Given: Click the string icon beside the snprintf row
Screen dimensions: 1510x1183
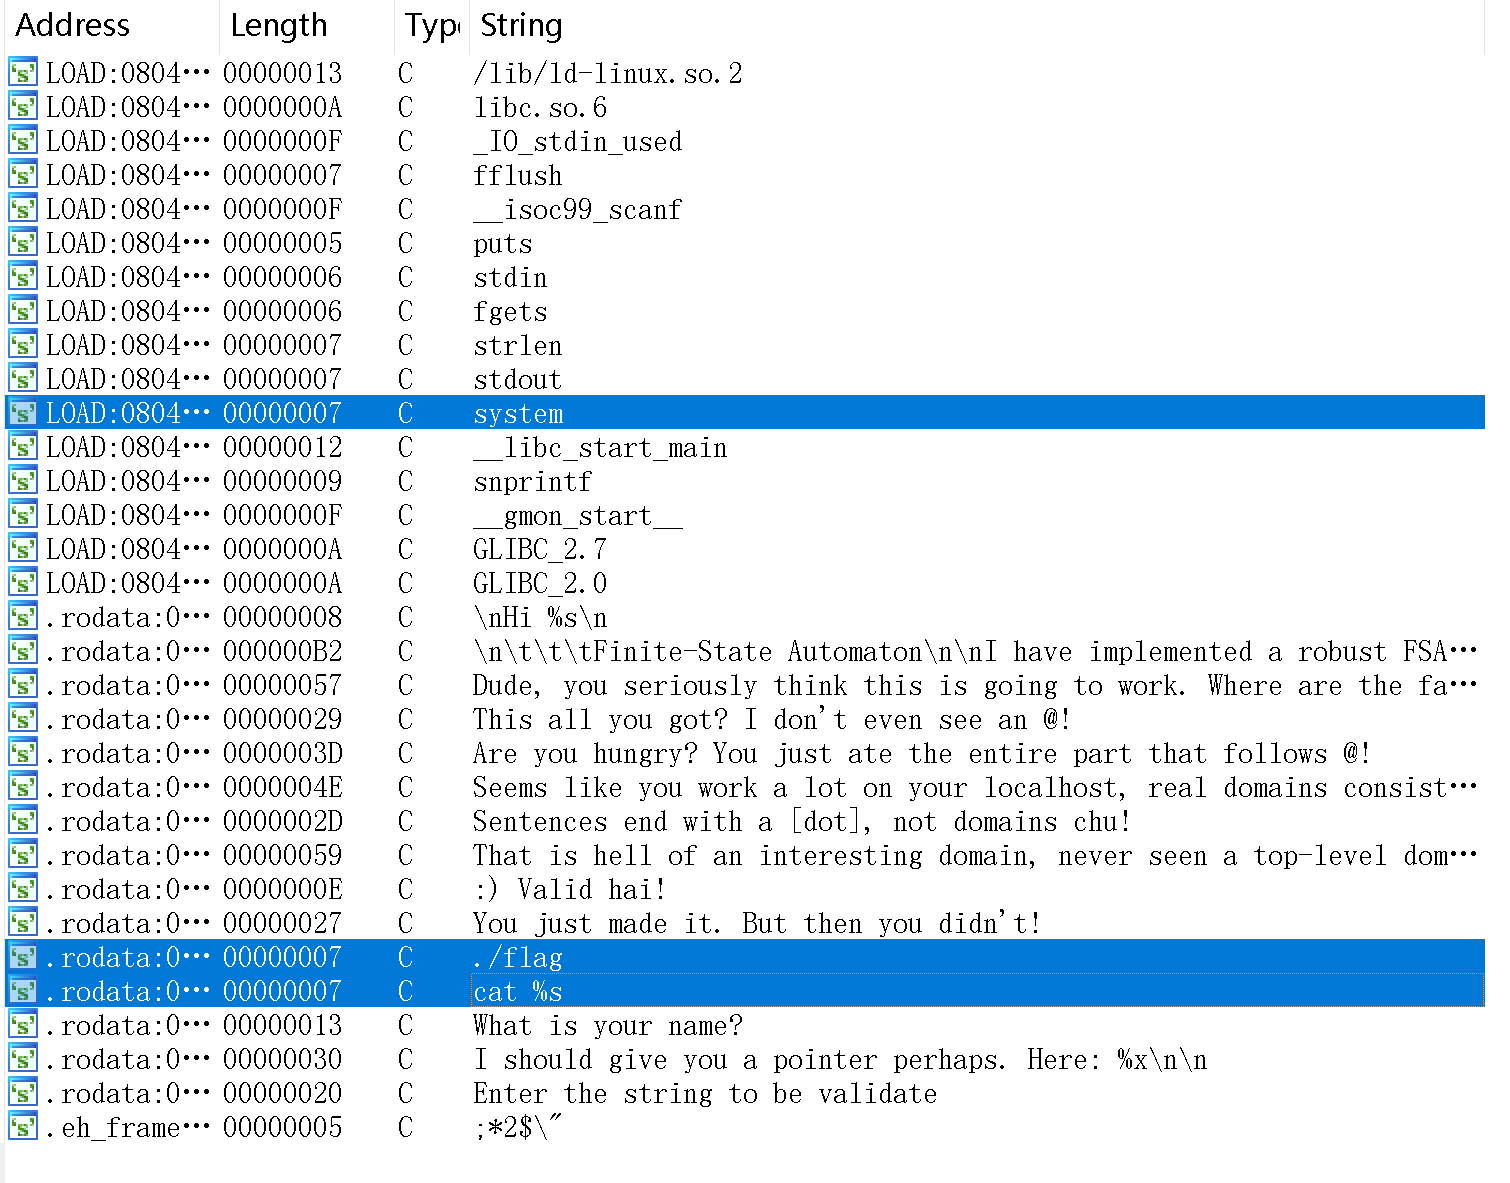Looking at the screenshot, I should (22, 481).
